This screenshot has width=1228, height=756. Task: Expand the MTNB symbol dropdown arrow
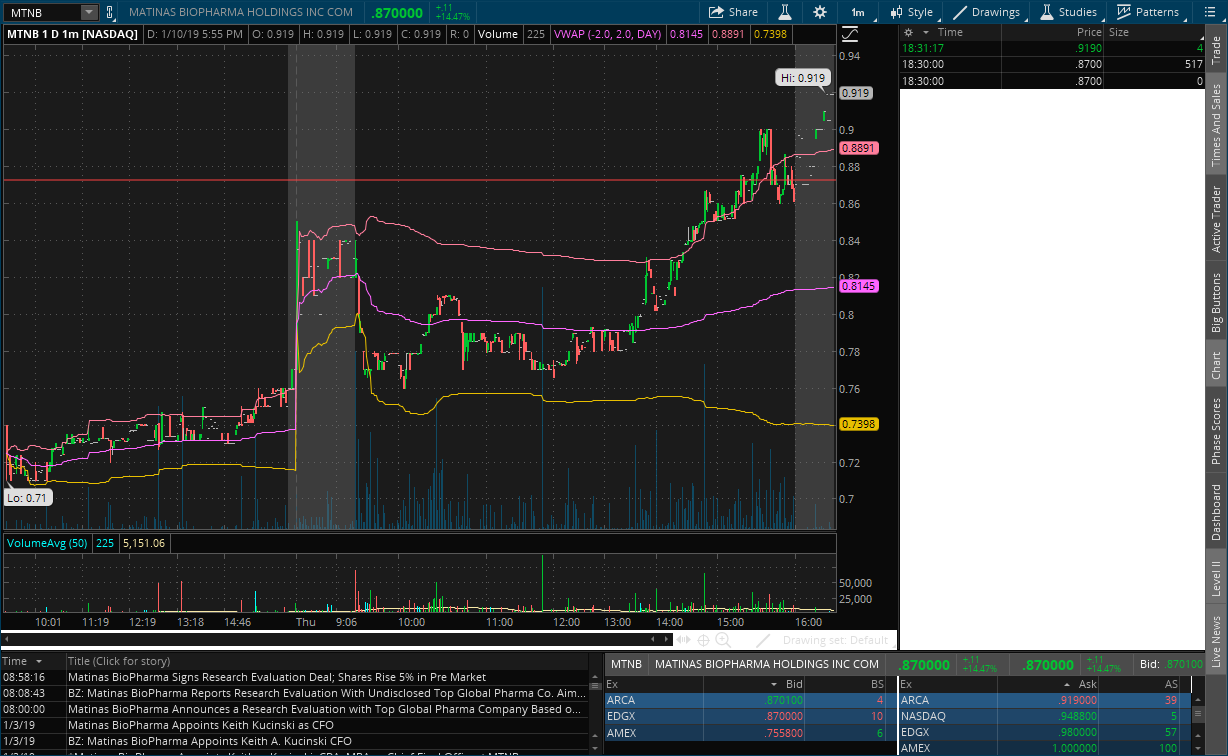(88, 12)
